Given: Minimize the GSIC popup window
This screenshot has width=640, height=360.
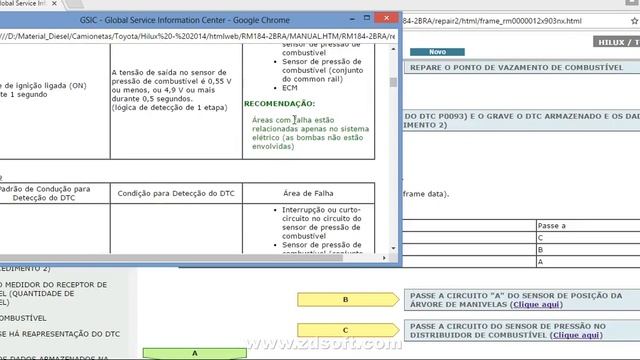Looking at the screenshot, I should pos(352,19).
